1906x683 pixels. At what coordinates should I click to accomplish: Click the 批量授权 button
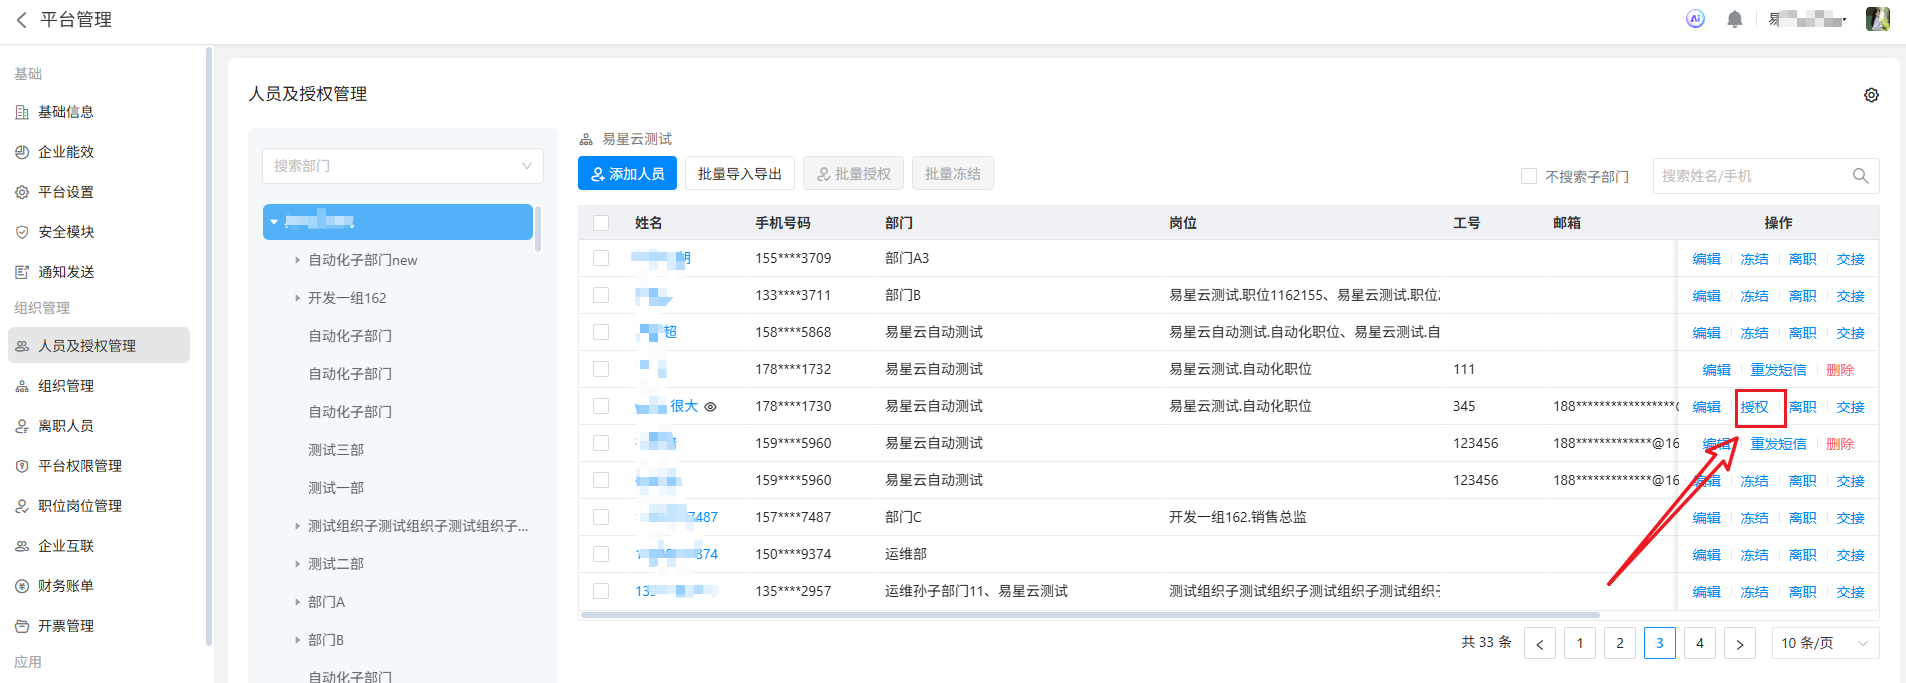pos(853,174)
